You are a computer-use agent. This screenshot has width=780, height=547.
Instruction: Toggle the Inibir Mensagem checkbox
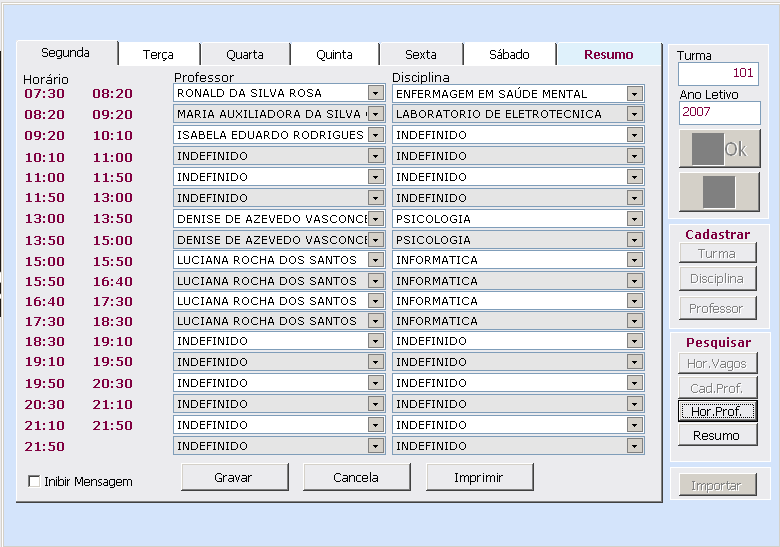[x=35, y=482]
